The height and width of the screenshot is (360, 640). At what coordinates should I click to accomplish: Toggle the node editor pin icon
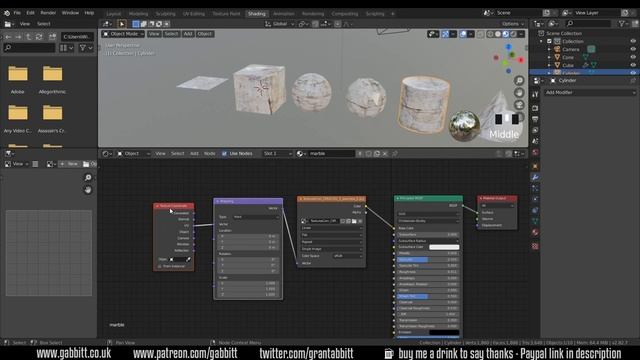pos(395,153)
